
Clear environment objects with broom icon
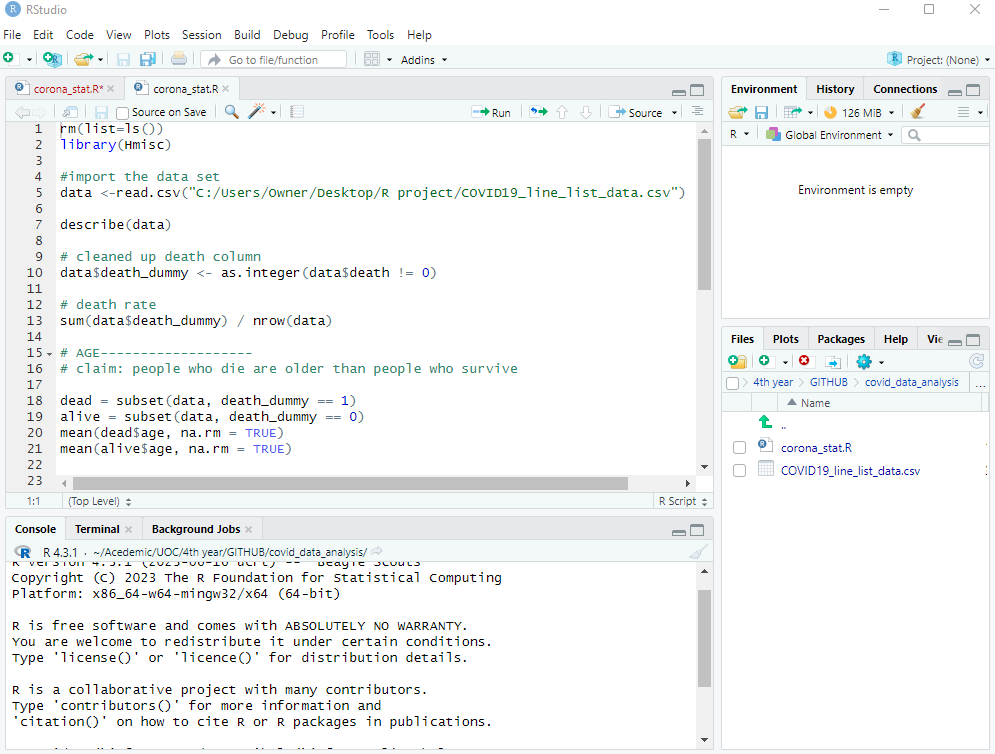917,112
